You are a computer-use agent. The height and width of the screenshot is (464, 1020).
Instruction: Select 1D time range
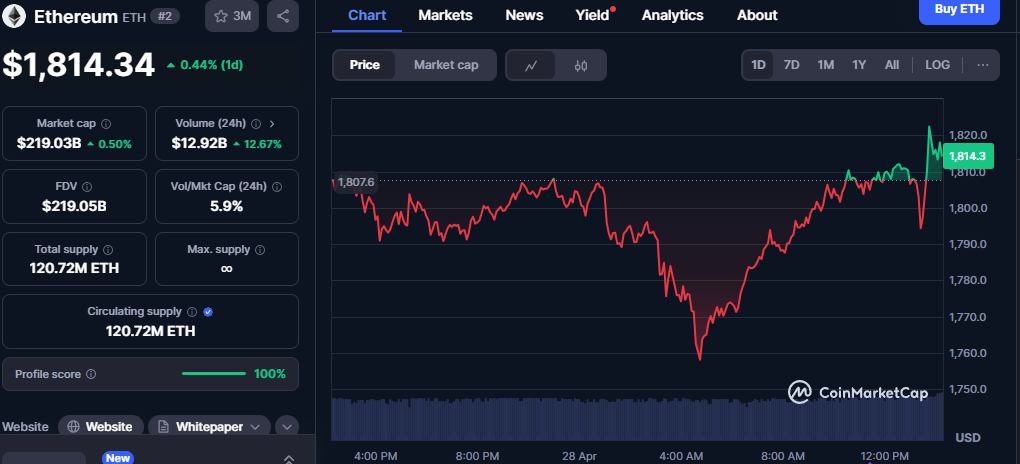[x=758, y=65]
